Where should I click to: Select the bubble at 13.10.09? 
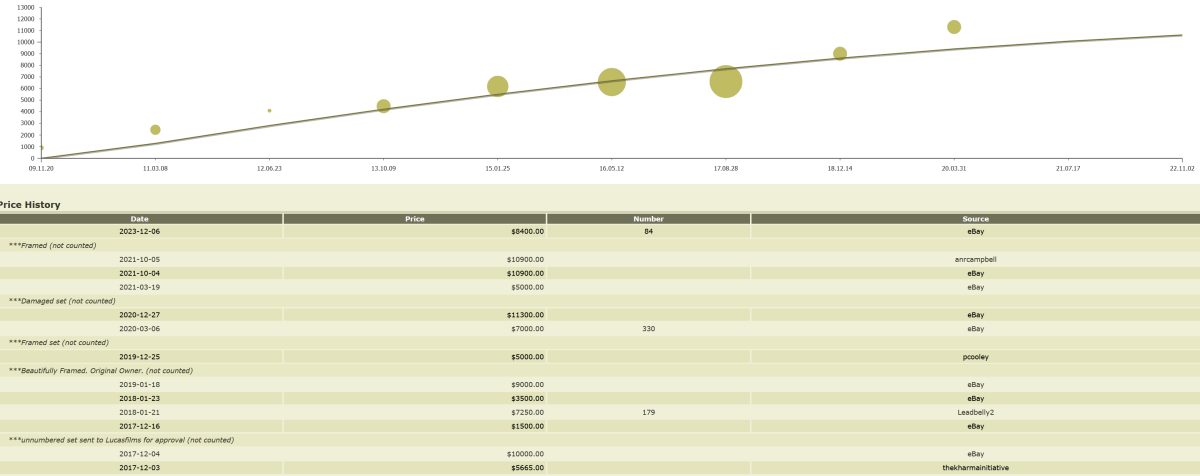(384, 106)
